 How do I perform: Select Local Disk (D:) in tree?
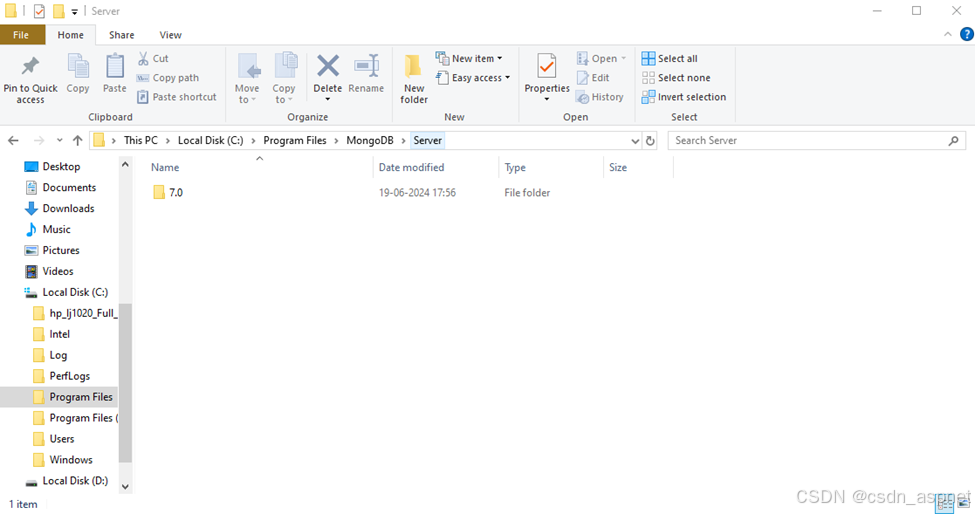pos(75,480)
